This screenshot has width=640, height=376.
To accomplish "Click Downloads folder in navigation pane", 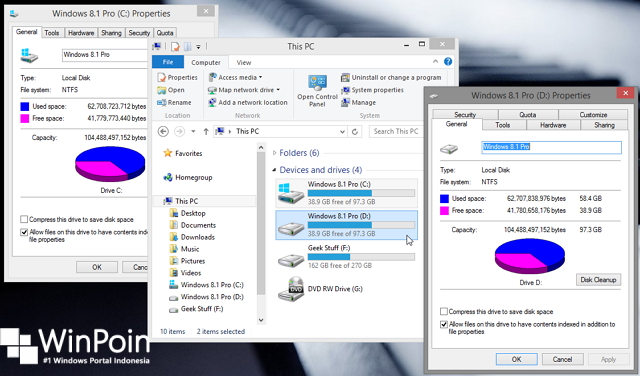I will click(192, 237).
